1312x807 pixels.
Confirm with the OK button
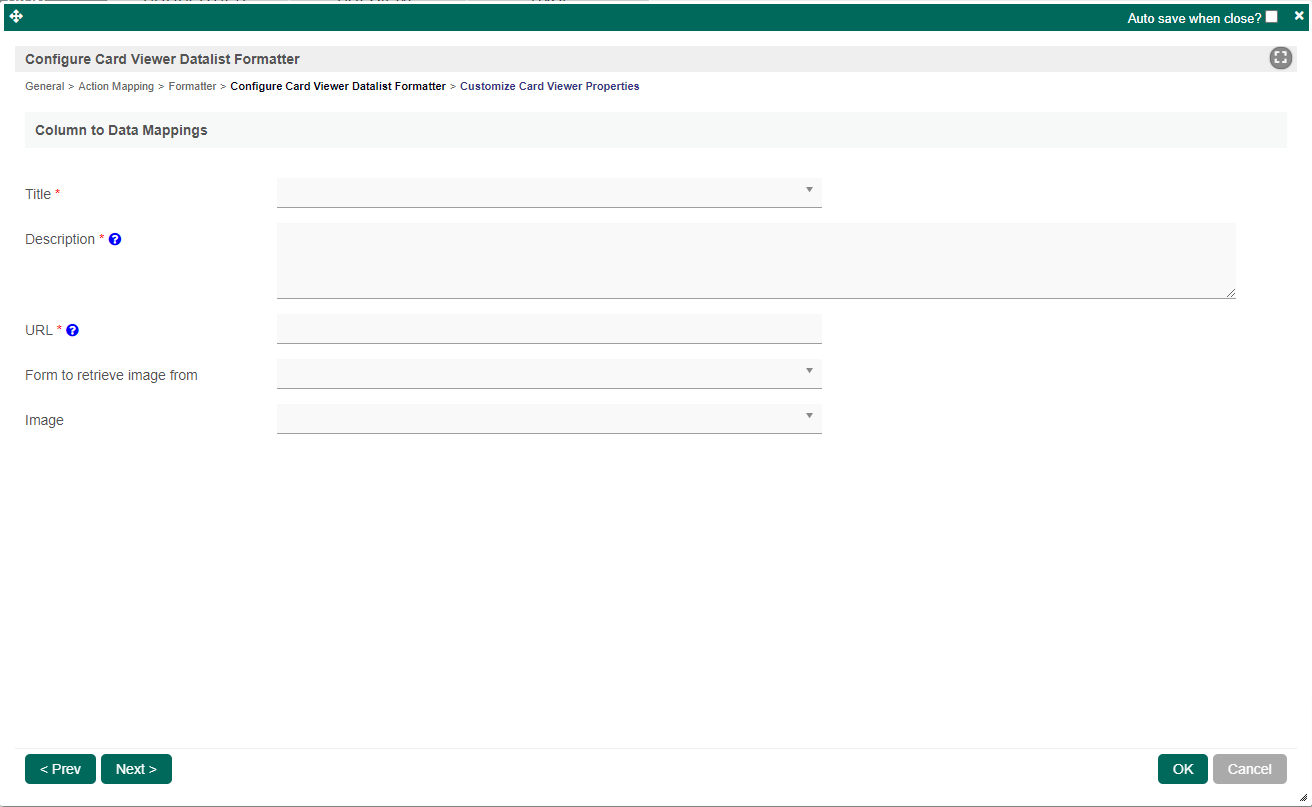(x=1183, y=769)
